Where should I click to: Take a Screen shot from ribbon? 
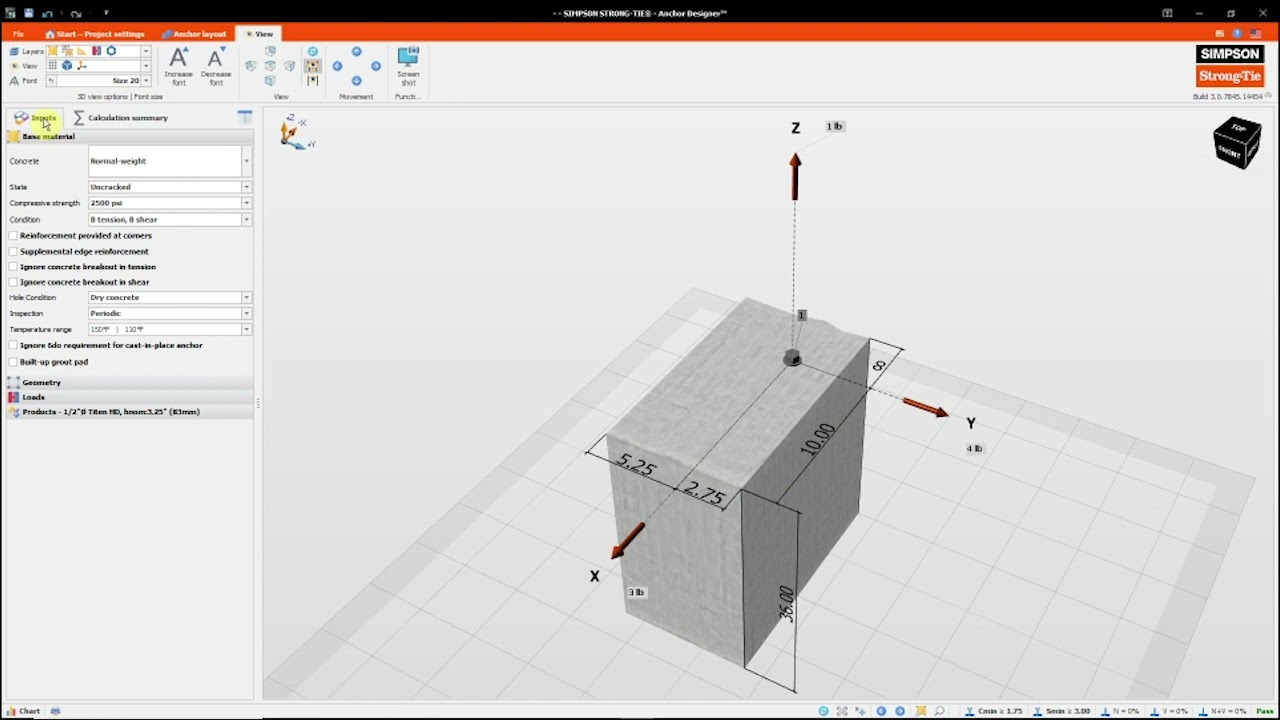[408, 66]
